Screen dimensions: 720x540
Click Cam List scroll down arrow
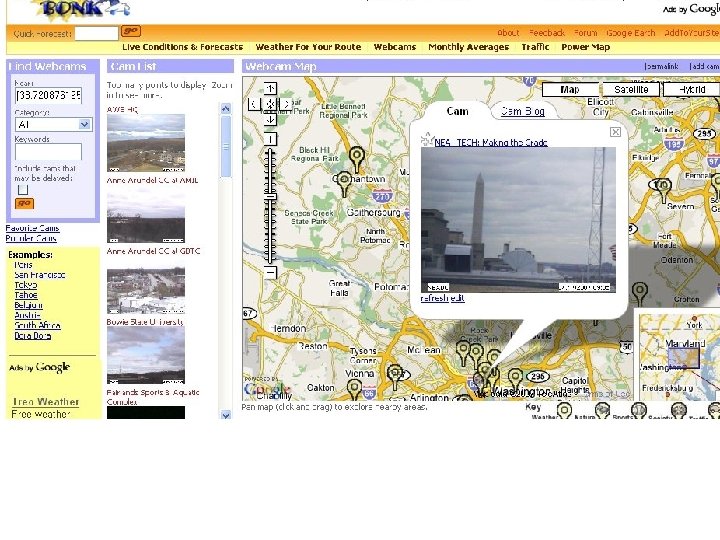pos(225,415)
